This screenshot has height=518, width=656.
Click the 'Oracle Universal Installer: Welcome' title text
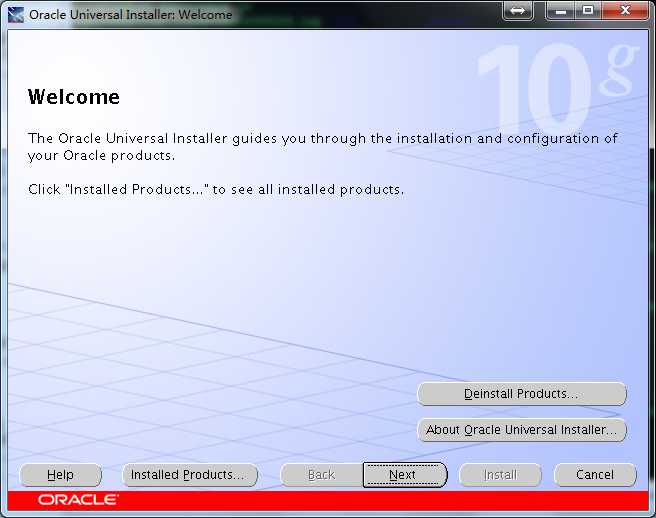[x=131, y=15]
